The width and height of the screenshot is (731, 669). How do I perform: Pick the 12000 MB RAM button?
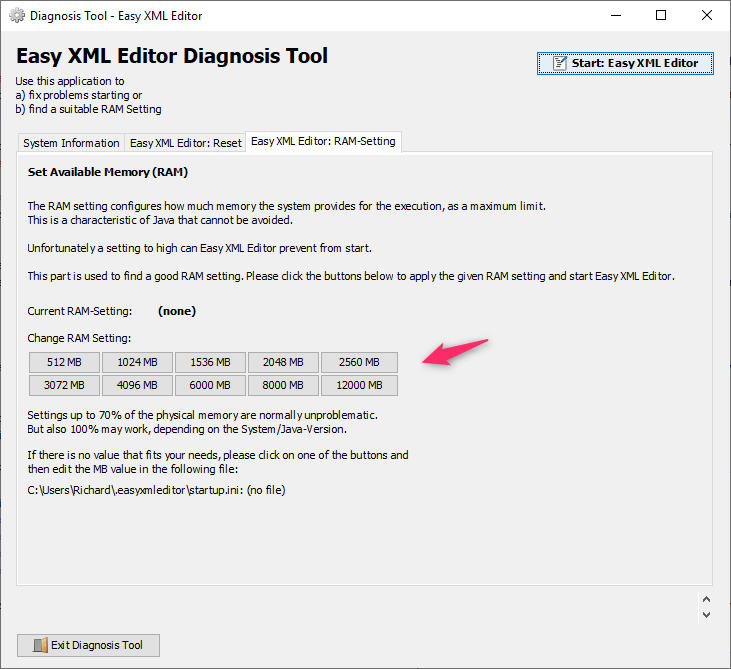pyautogui.click(x=359, y=385)
